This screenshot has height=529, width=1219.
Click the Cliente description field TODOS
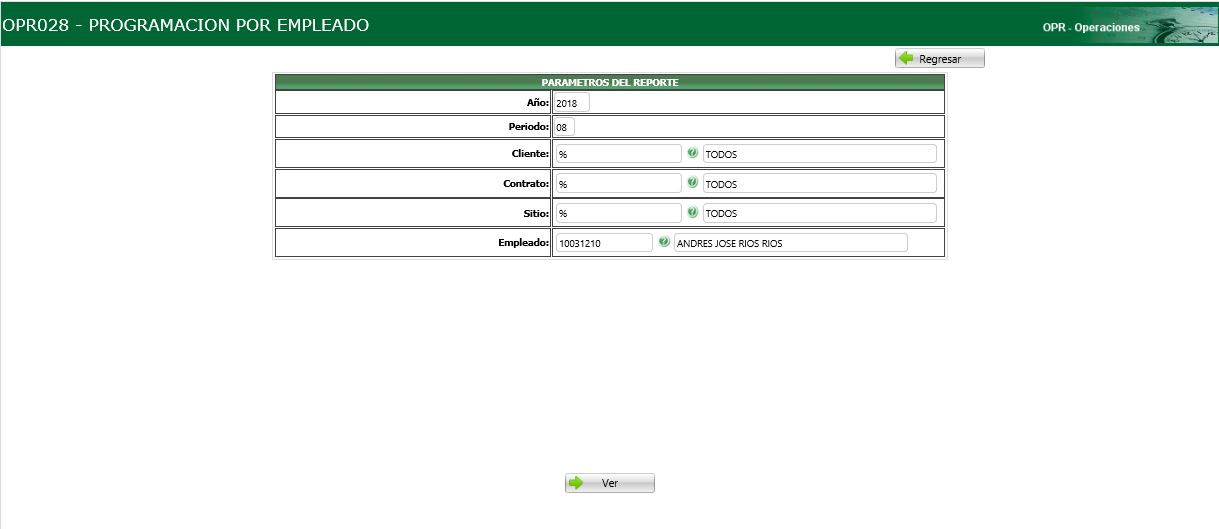[x=820, y=154]
